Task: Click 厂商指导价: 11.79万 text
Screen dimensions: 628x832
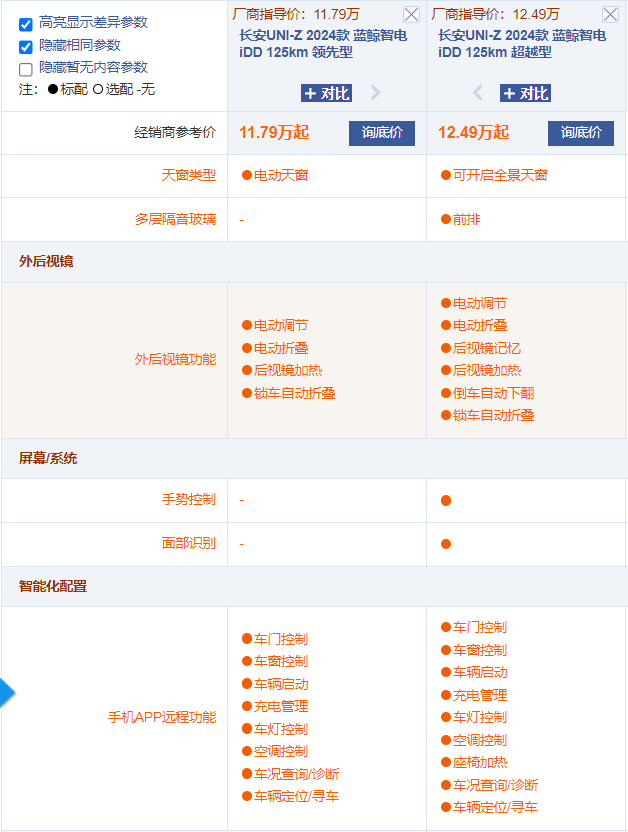Action: click(x=296, y=14)
